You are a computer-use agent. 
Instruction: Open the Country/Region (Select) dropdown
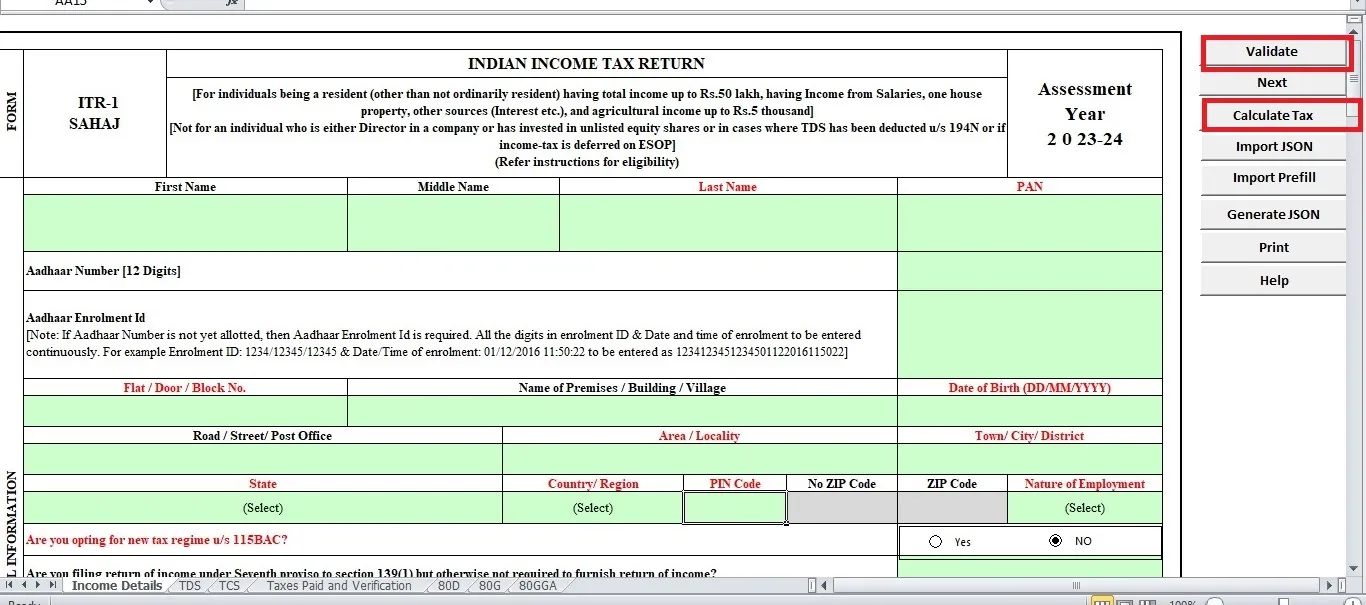click(593, 508)
